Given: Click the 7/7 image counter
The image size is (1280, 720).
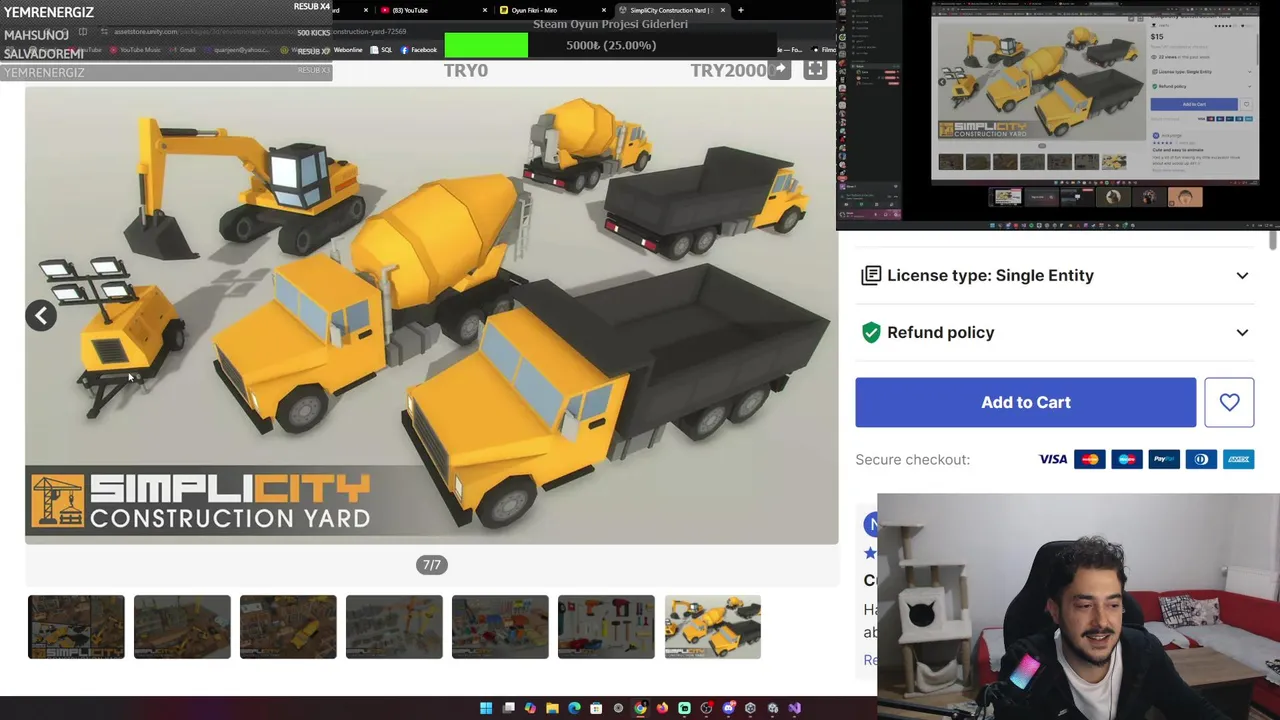Looking at the screenshot, I should click(431, 565).
